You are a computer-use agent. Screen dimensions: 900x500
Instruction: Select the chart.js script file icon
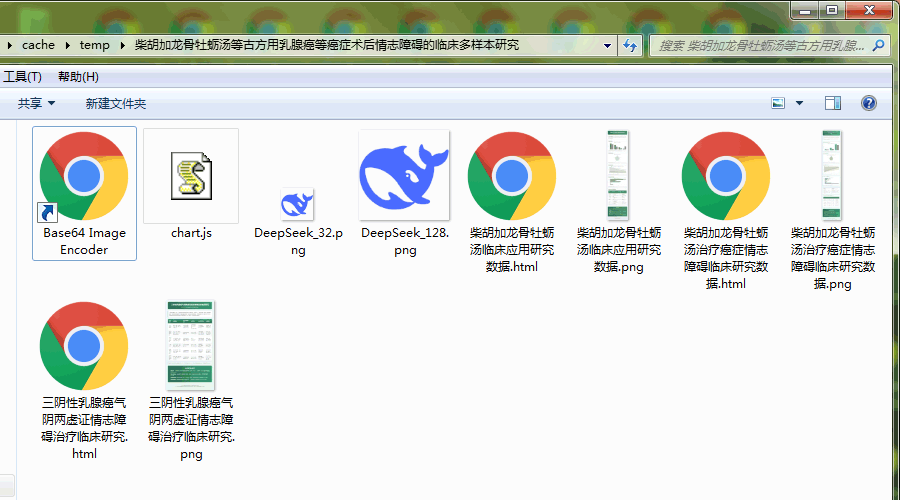tap(191, 176)
